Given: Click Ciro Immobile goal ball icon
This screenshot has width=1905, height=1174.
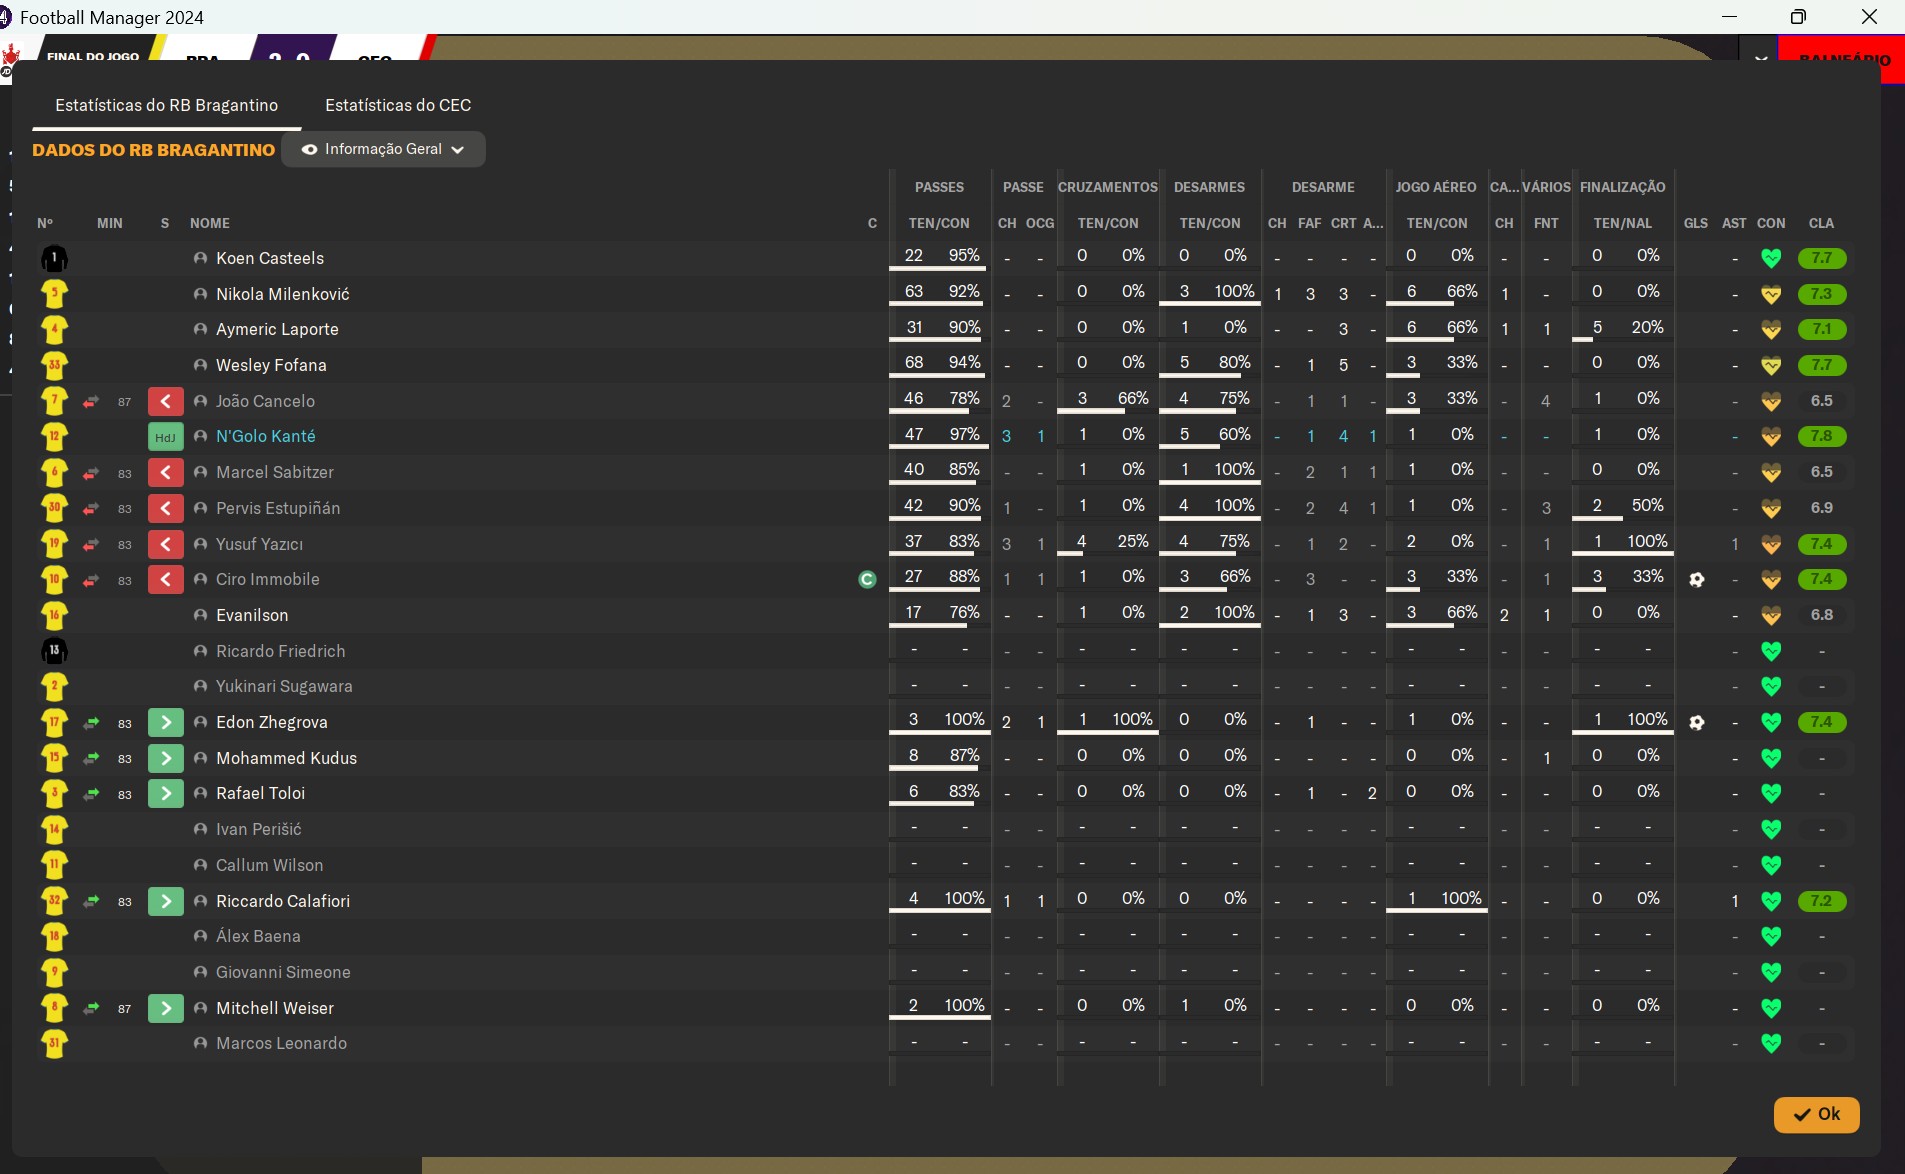Looking at the screenshot, I should [x=1696, y=579].
